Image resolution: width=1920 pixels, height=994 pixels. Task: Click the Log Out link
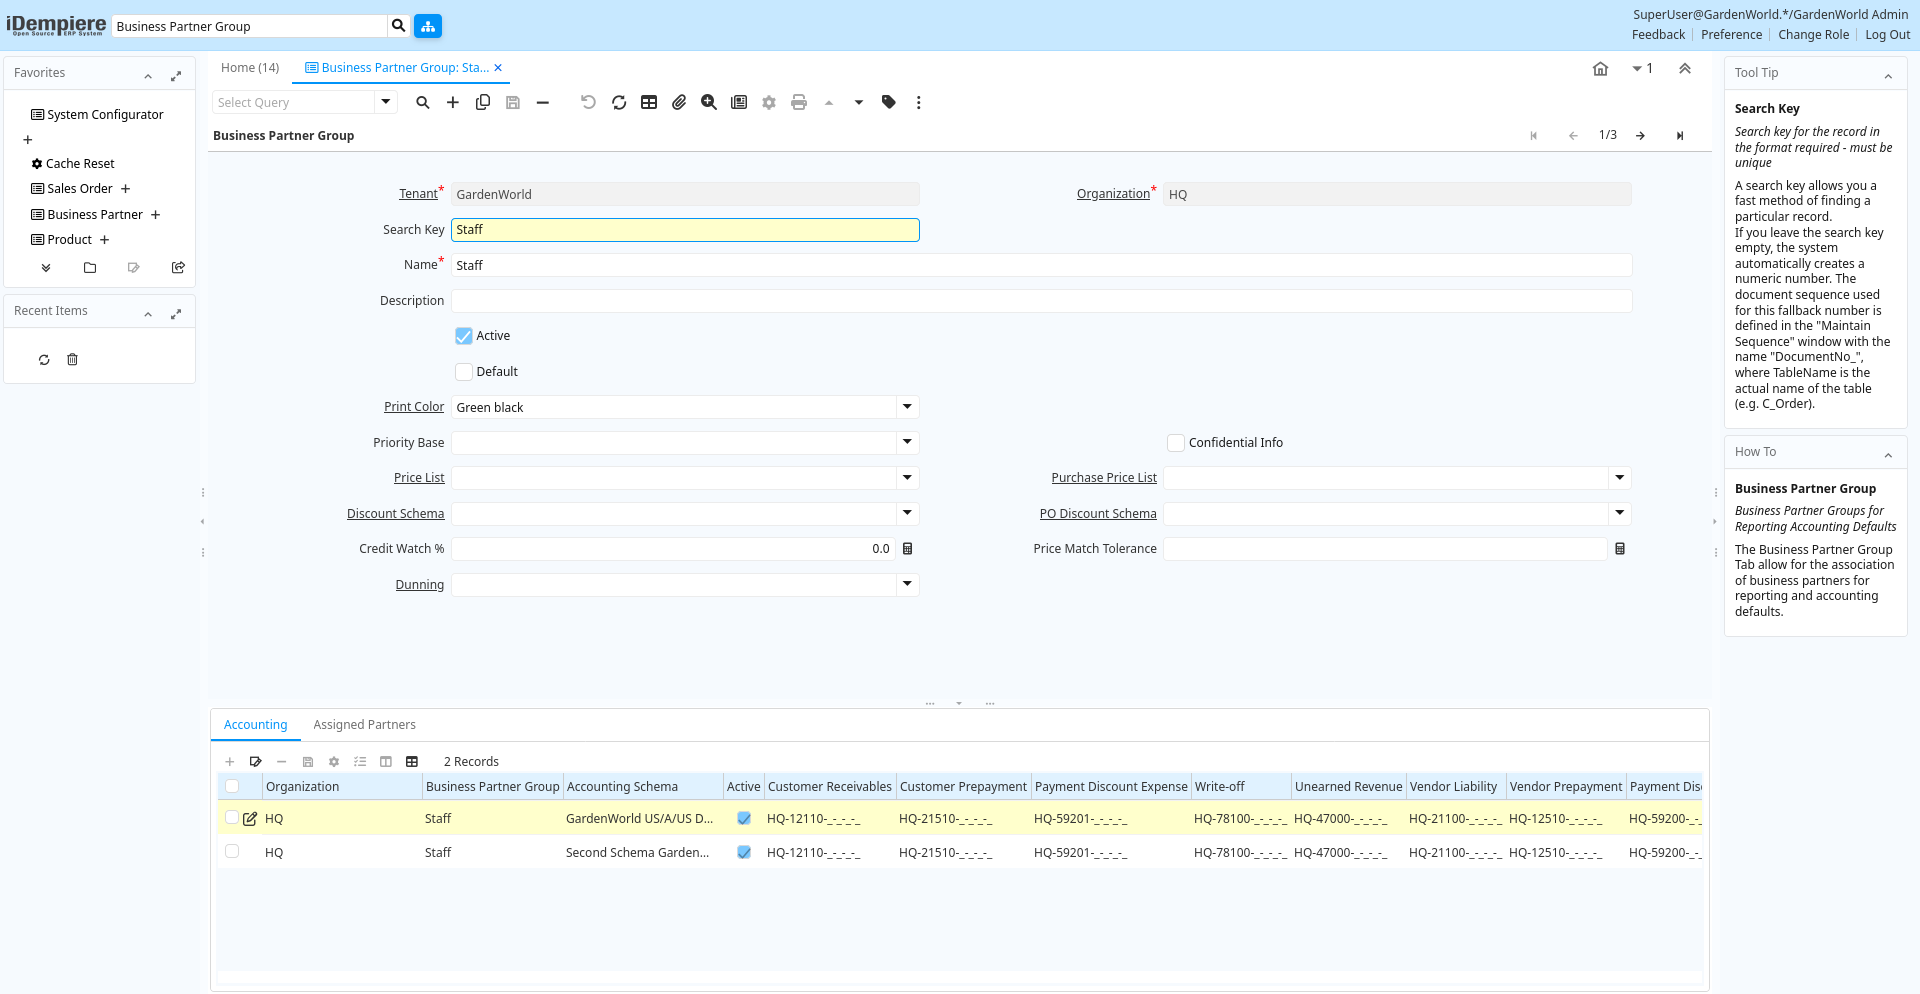point(1887,34)
